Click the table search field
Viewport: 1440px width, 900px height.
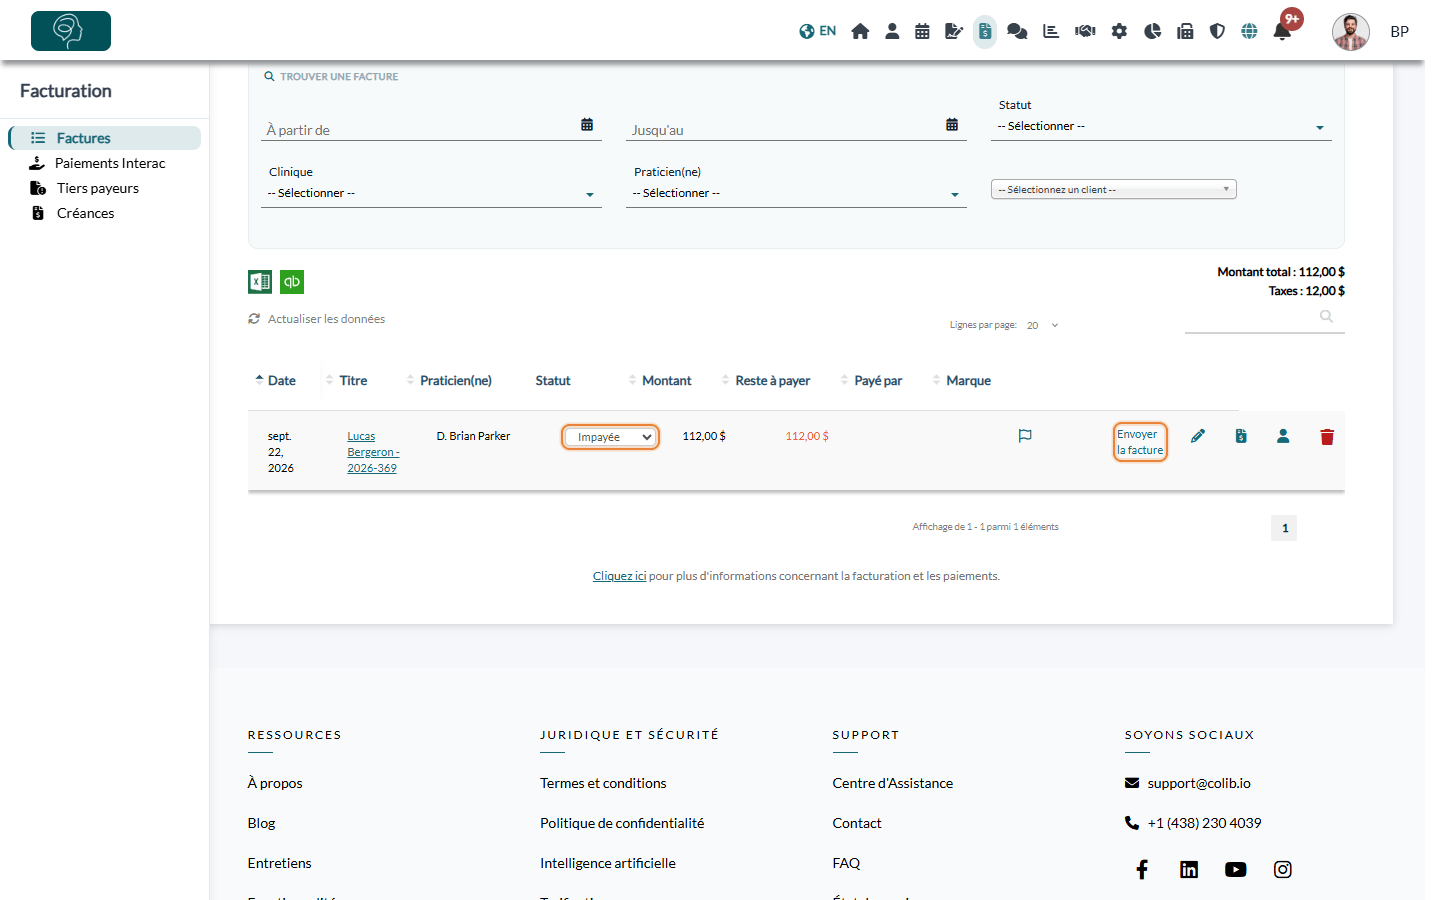(x=1264, y=317)
